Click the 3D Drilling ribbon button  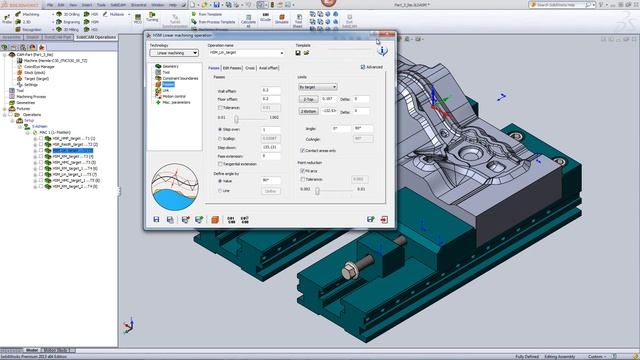pos(68,14)
